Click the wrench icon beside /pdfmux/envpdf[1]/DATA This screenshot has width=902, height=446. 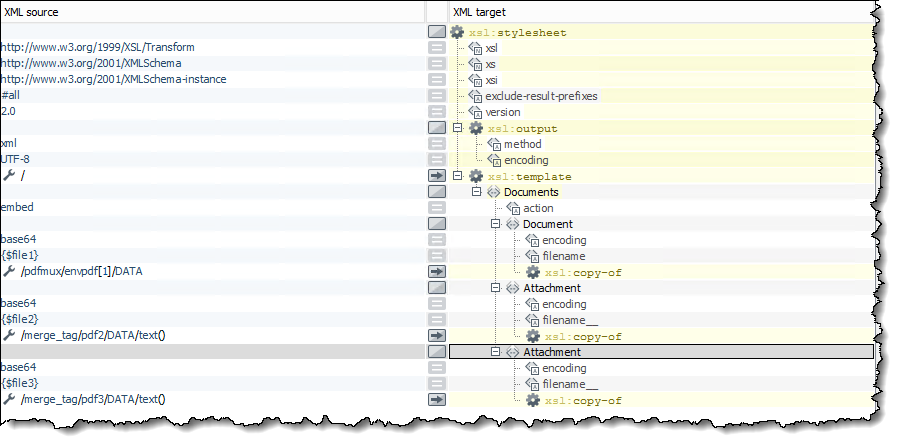(9, 272)
